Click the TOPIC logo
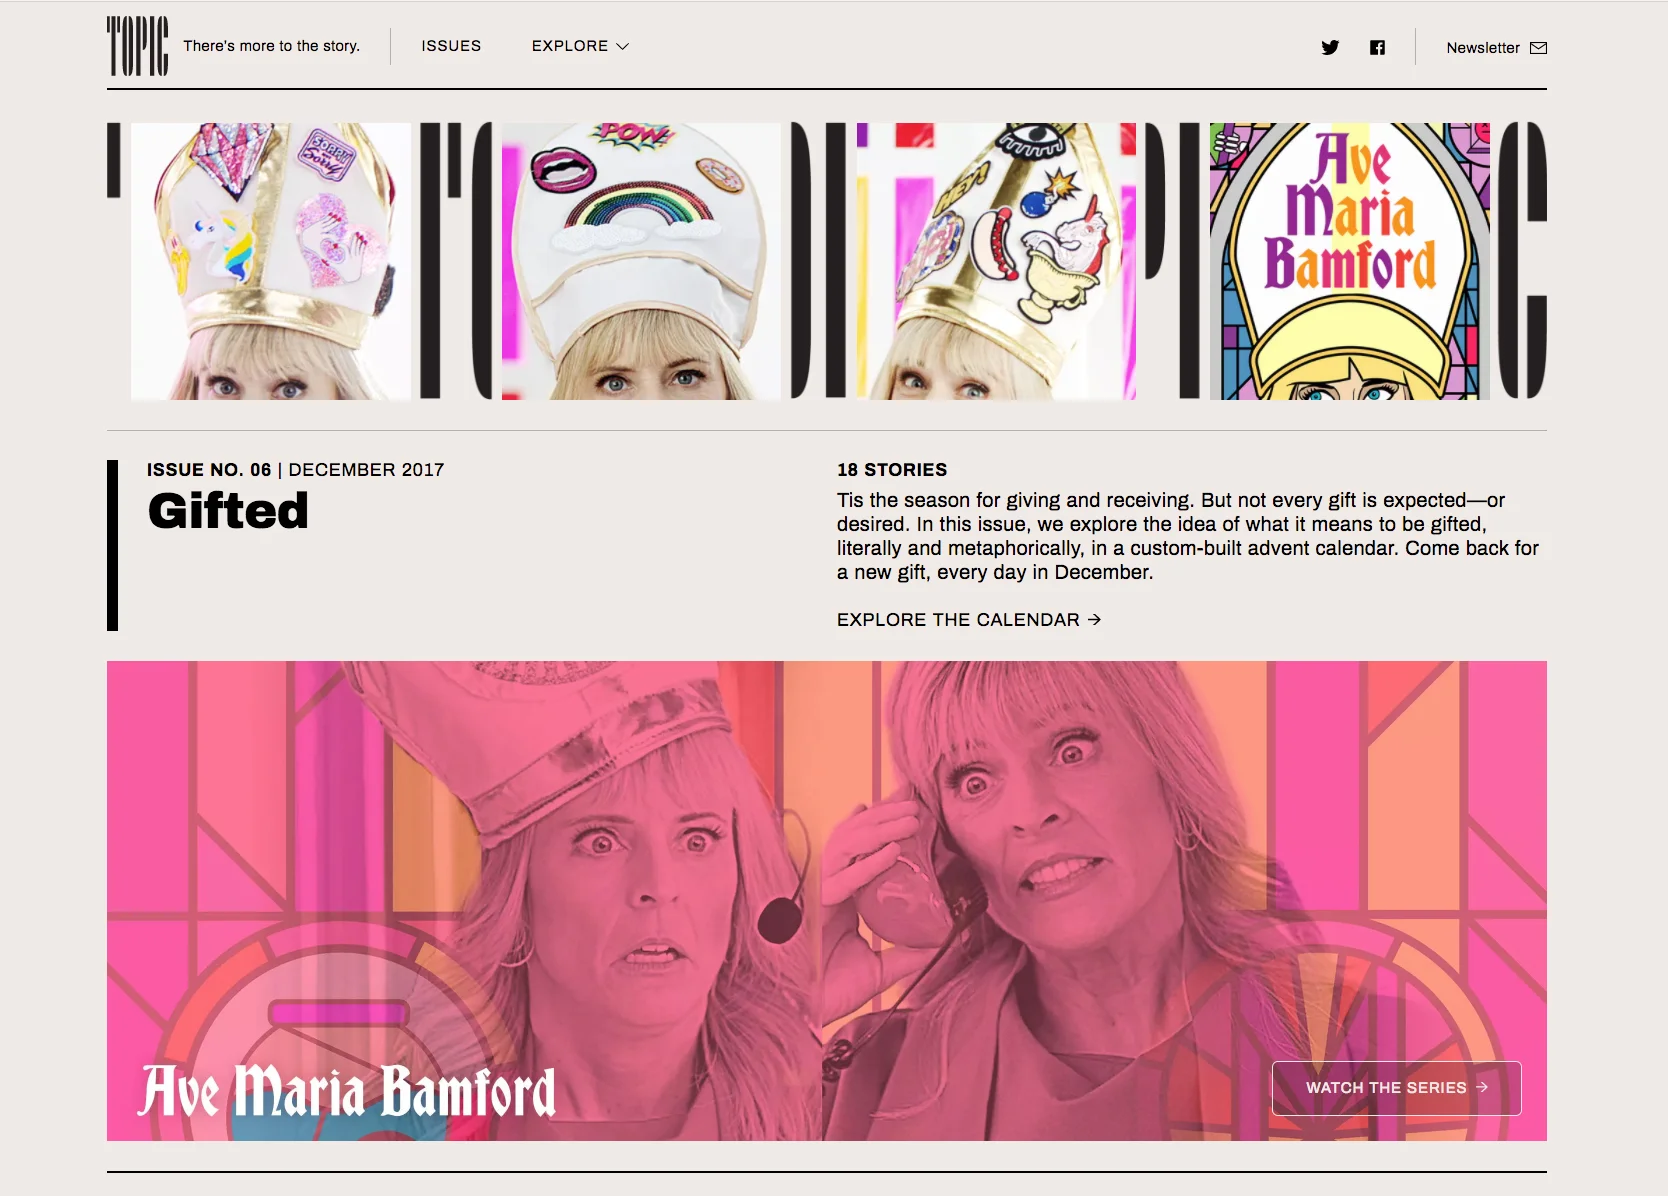 tap(137, 46)
